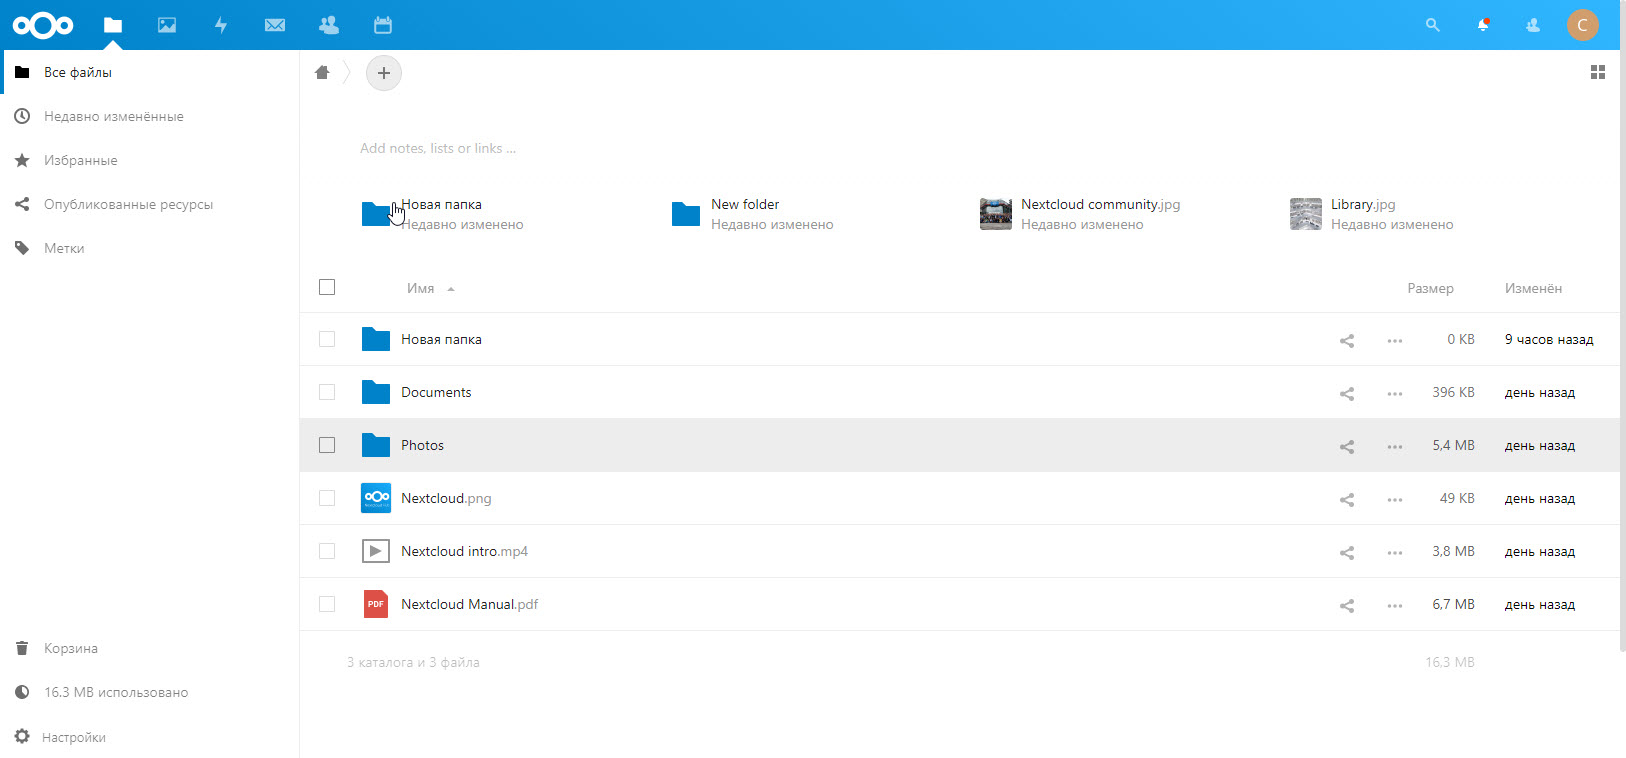The image size is (1626, 758).
Task: Open the contacts menu icon in header
Action: point(1533,25)
